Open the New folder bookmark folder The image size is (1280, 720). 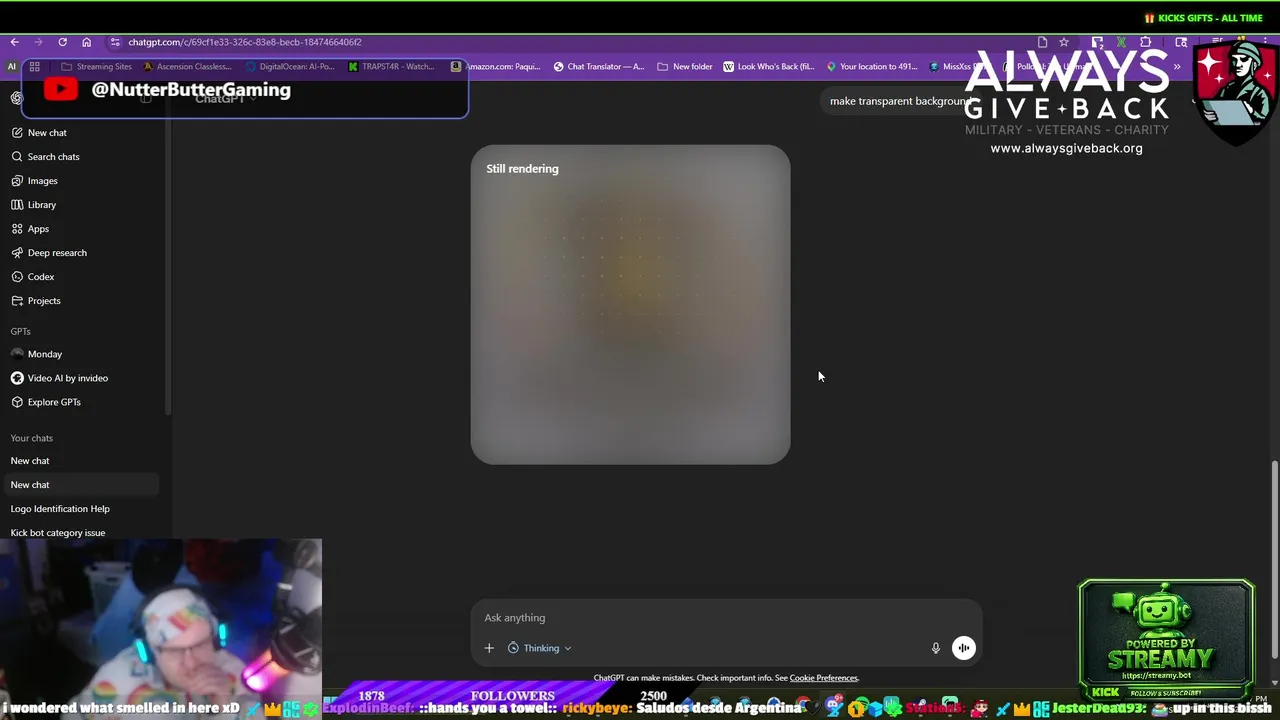(x=685, y=67)
